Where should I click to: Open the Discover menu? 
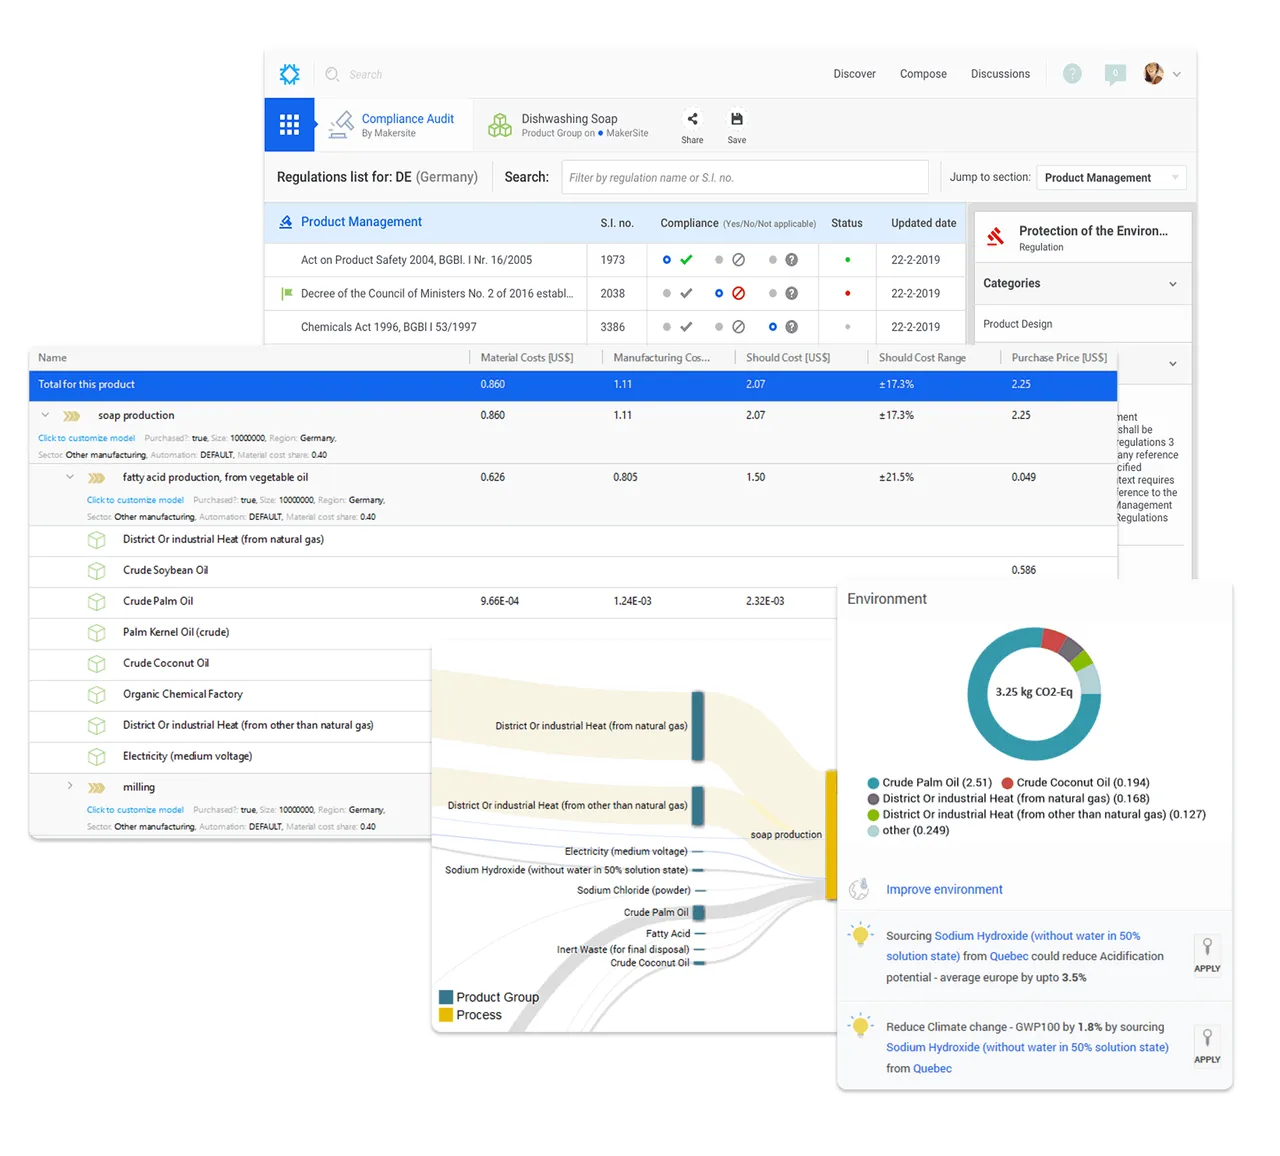(x=854, y=74)
